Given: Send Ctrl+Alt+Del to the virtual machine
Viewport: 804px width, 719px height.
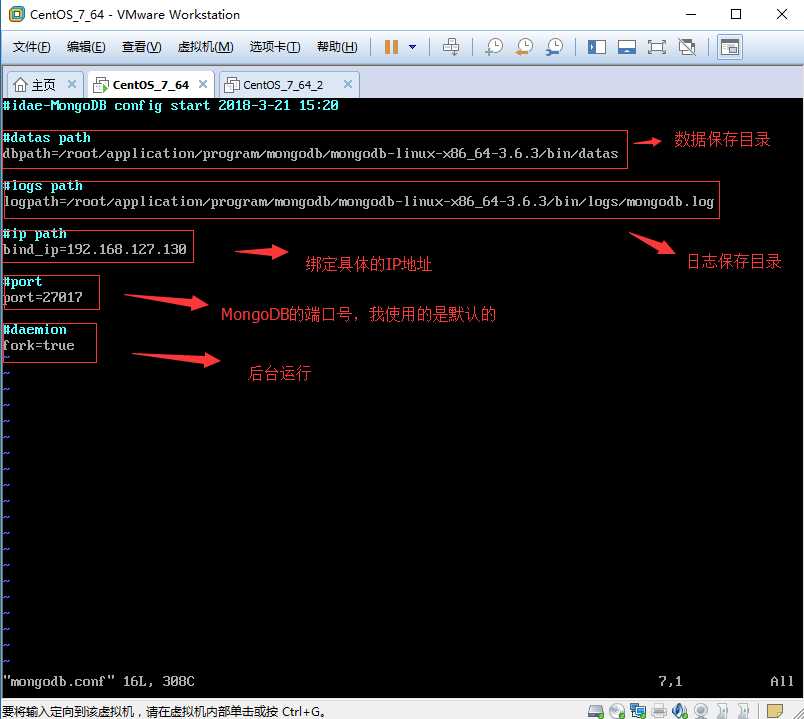Looking at the screenshot, I should coord(451,47).
